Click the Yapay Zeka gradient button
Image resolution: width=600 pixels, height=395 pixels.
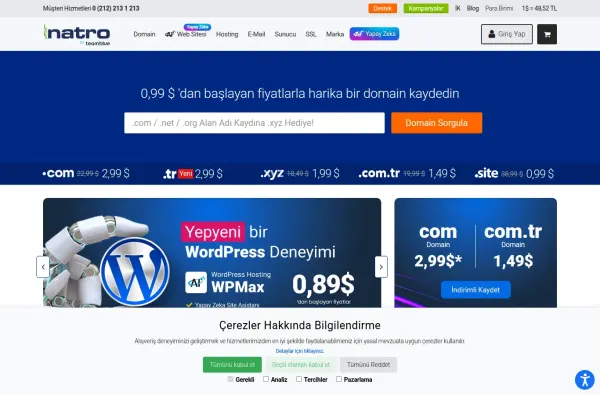[x=374, y=34]
